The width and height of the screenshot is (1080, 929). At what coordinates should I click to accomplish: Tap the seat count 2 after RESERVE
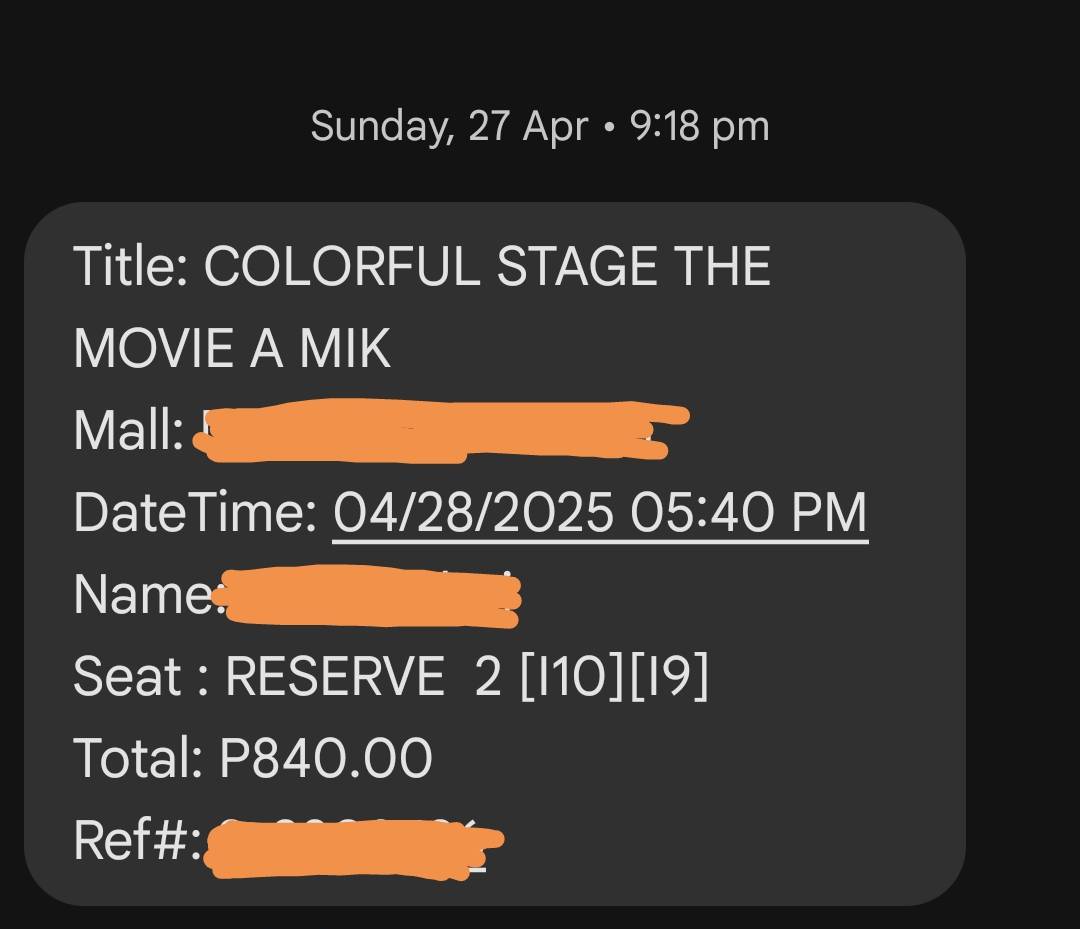click(x=488, y=676)
